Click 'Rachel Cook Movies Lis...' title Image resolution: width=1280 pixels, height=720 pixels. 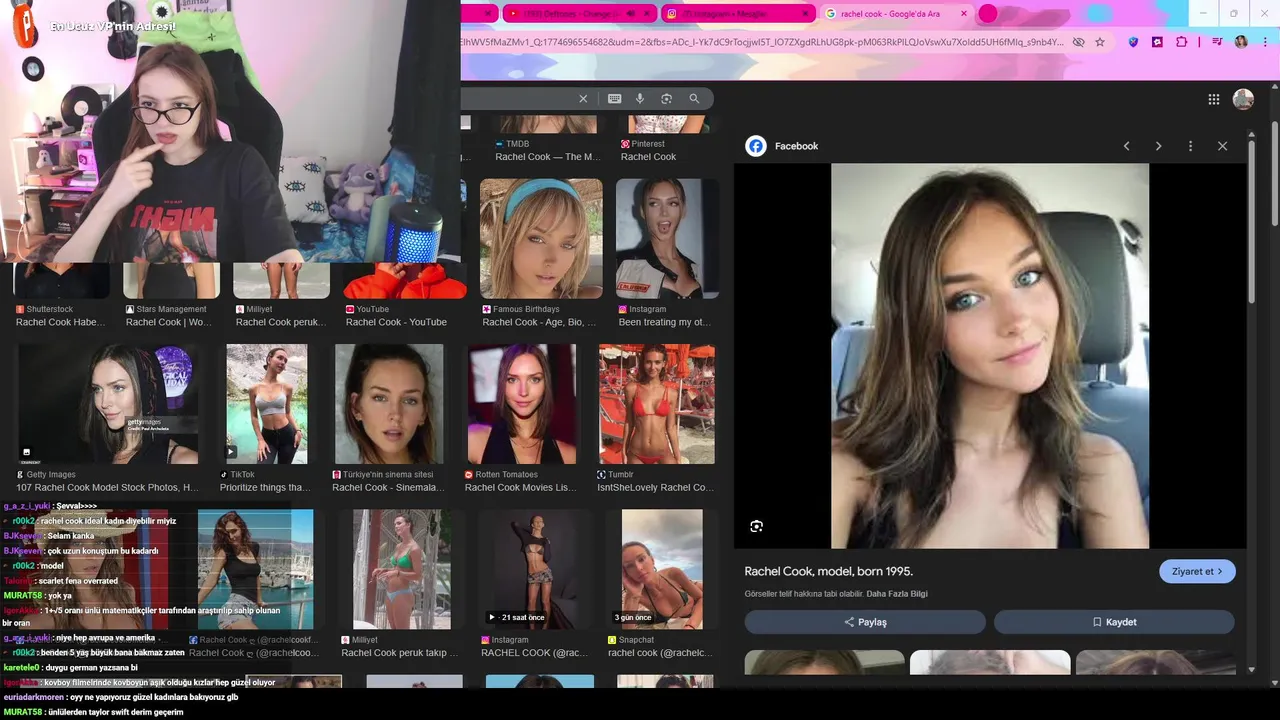tap(521, 488)
